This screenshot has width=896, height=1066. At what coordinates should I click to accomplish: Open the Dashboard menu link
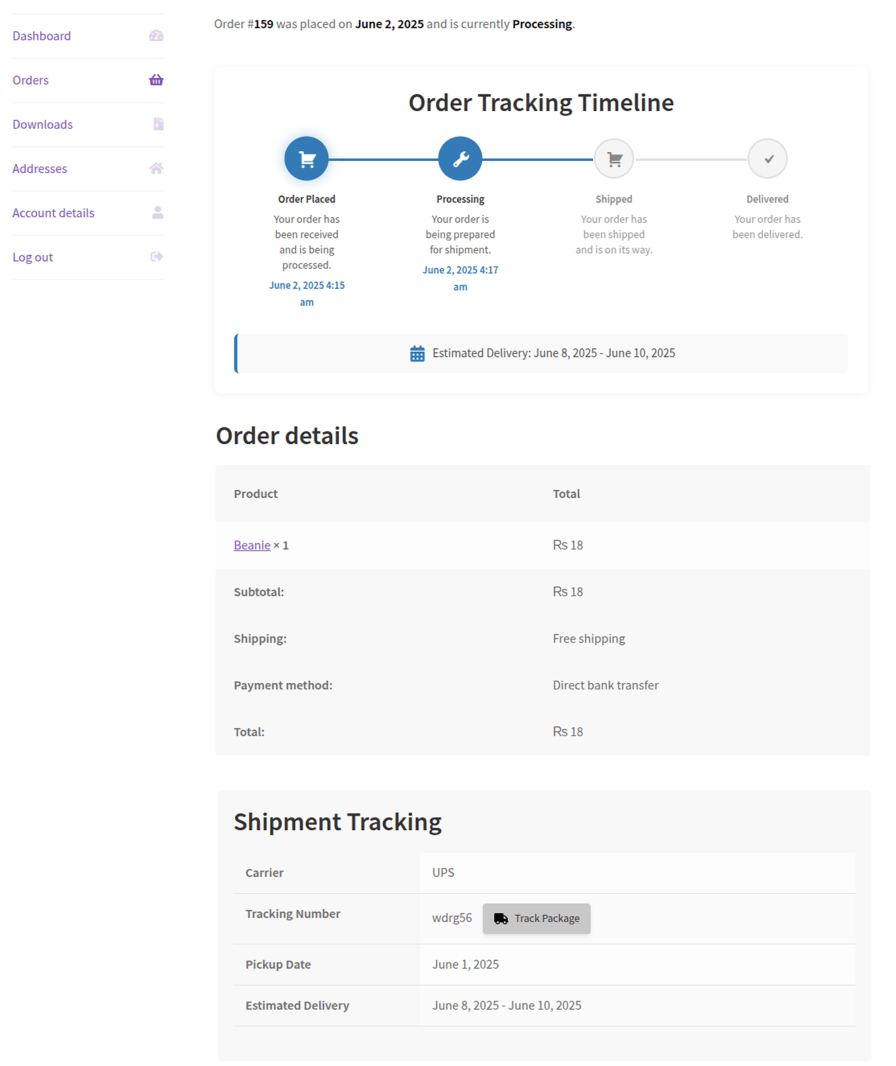[41, 36]
